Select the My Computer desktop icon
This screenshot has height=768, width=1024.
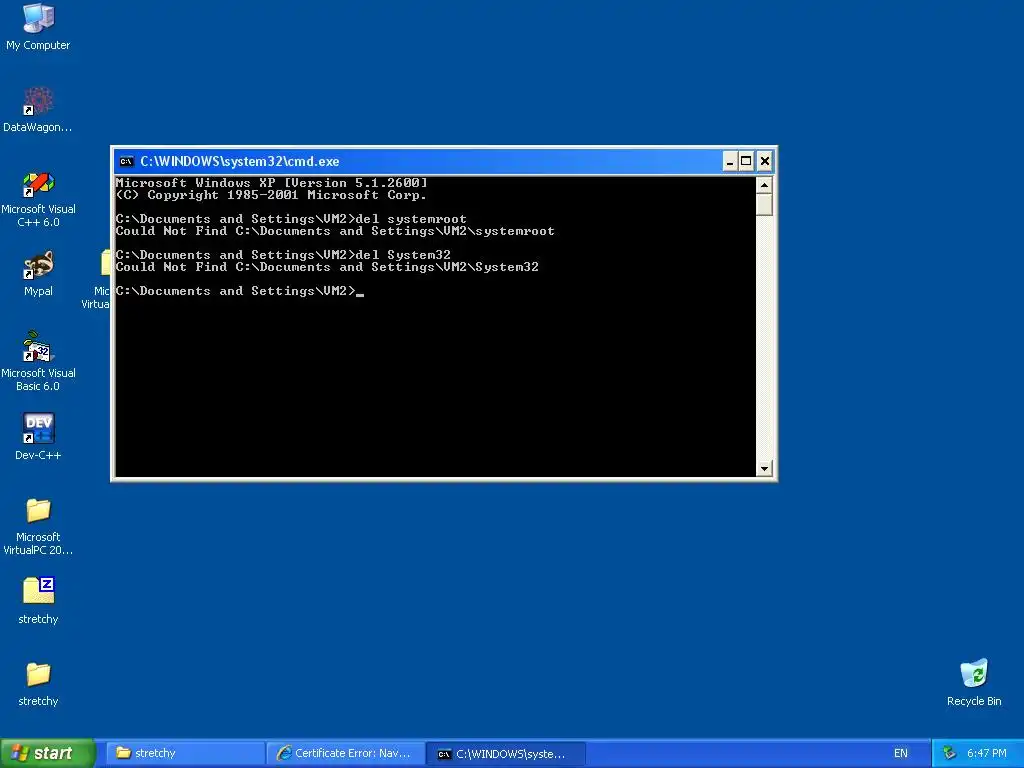(38, 26)
